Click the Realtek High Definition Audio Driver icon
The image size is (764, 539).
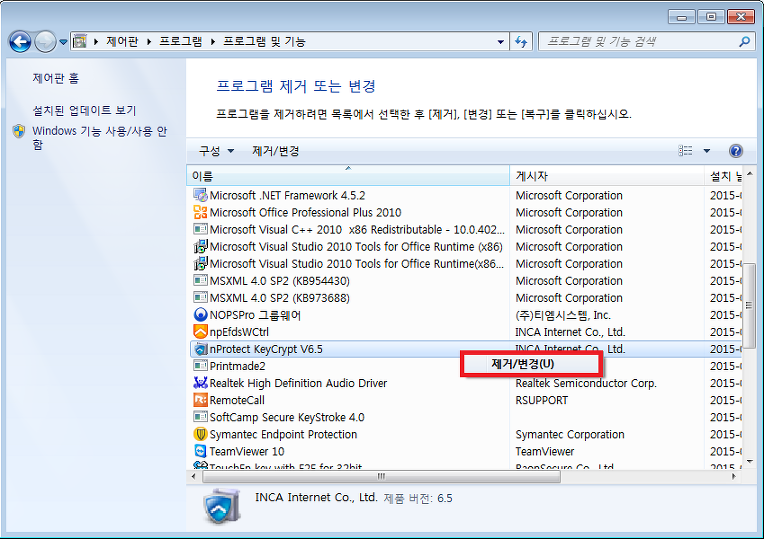(x=200, y=383)
